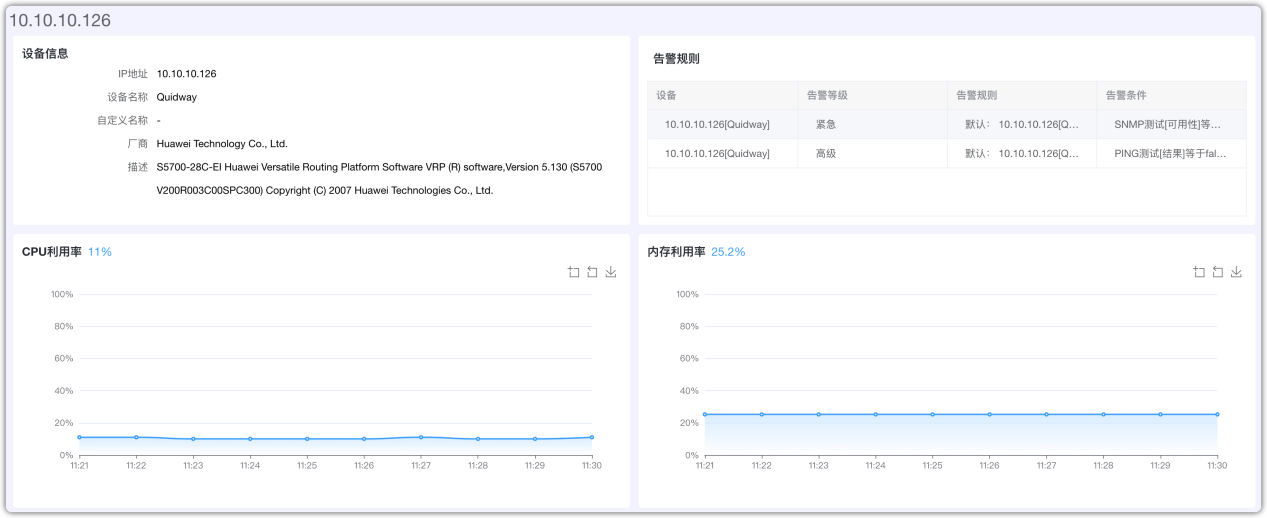The image size is (1267, 518).
Task: Click the 设备 column header
Action: coord(722,96)
